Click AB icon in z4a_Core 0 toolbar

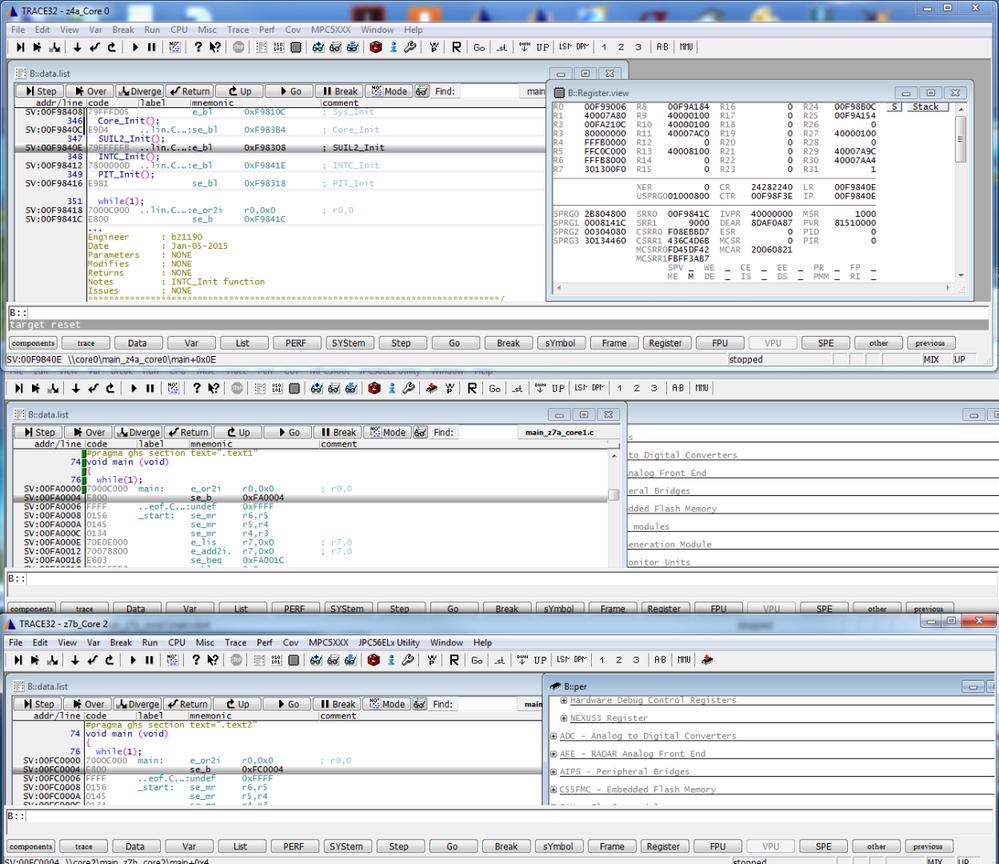pos(663,47)
